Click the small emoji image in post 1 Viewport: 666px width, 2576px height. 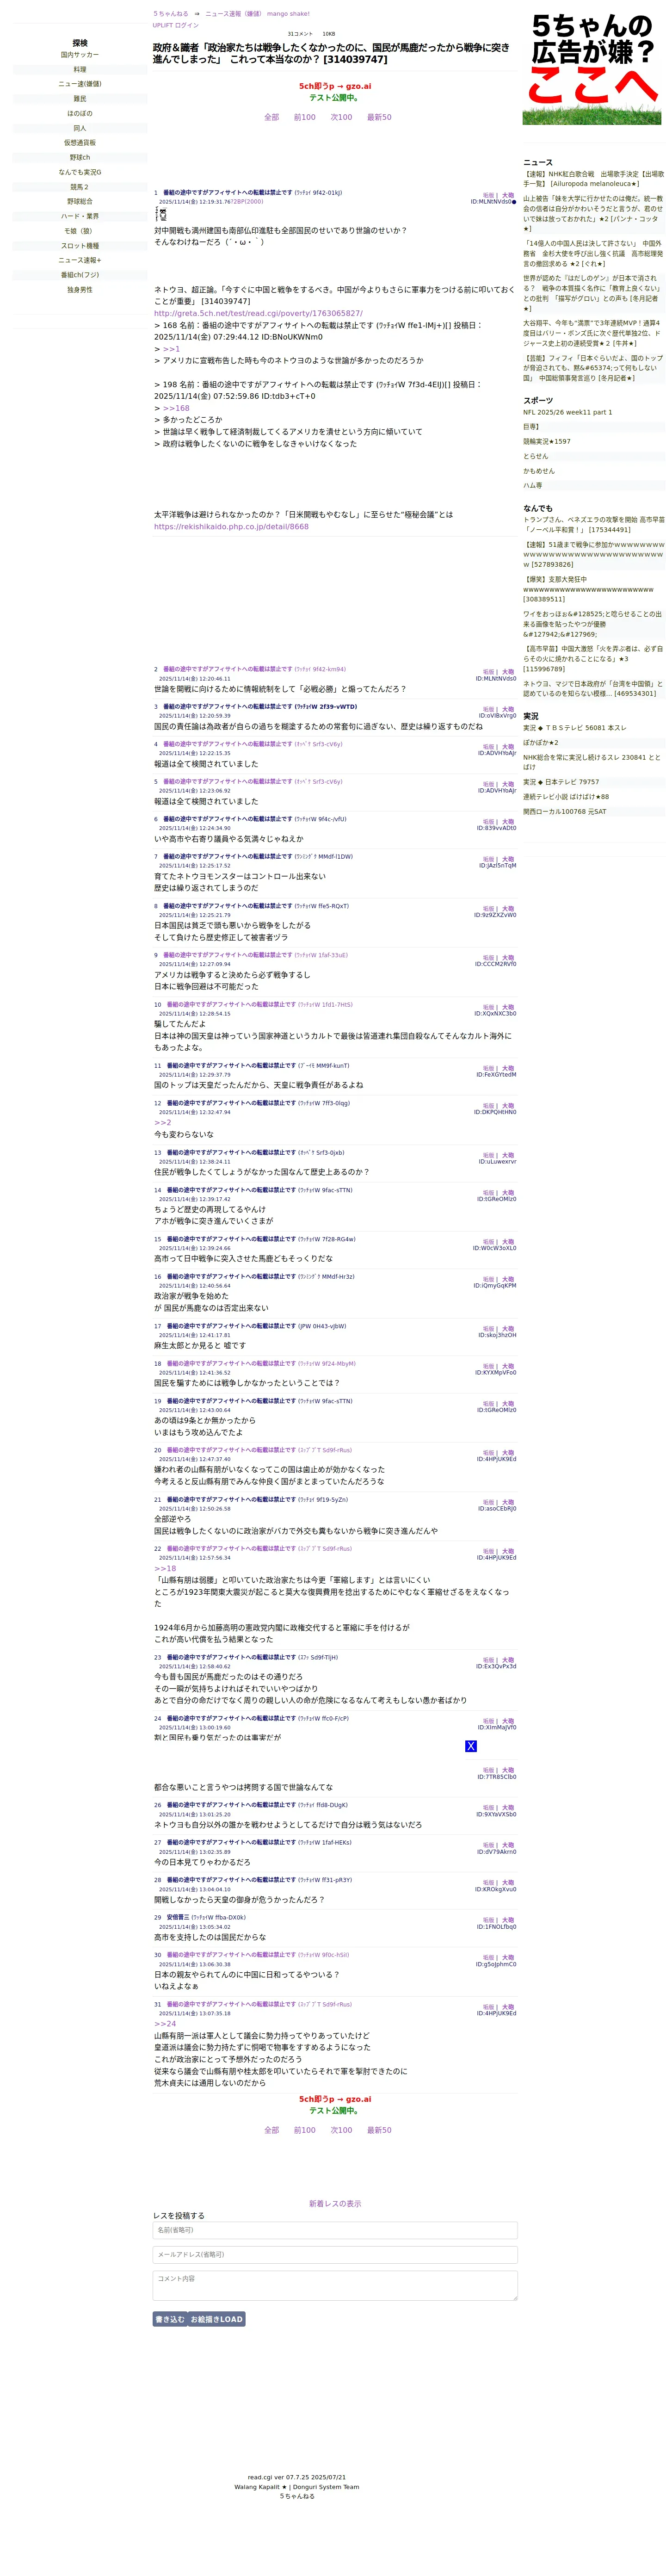(161, 214)
